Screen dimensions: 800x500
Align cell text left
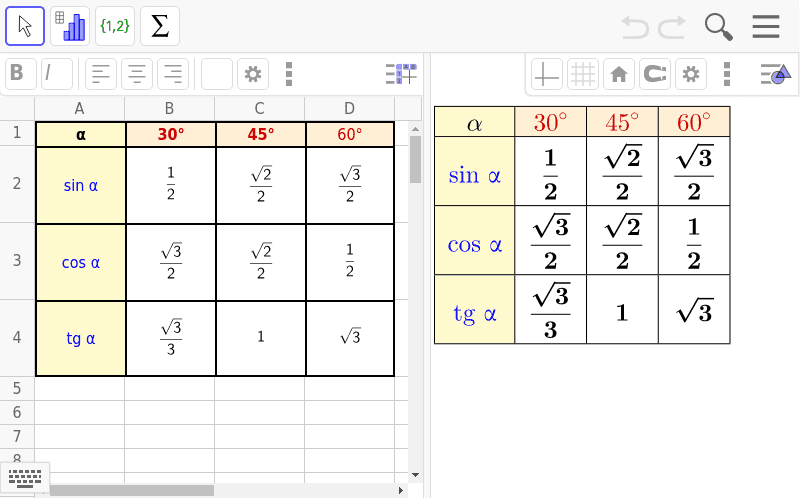(x=101, y=74)
